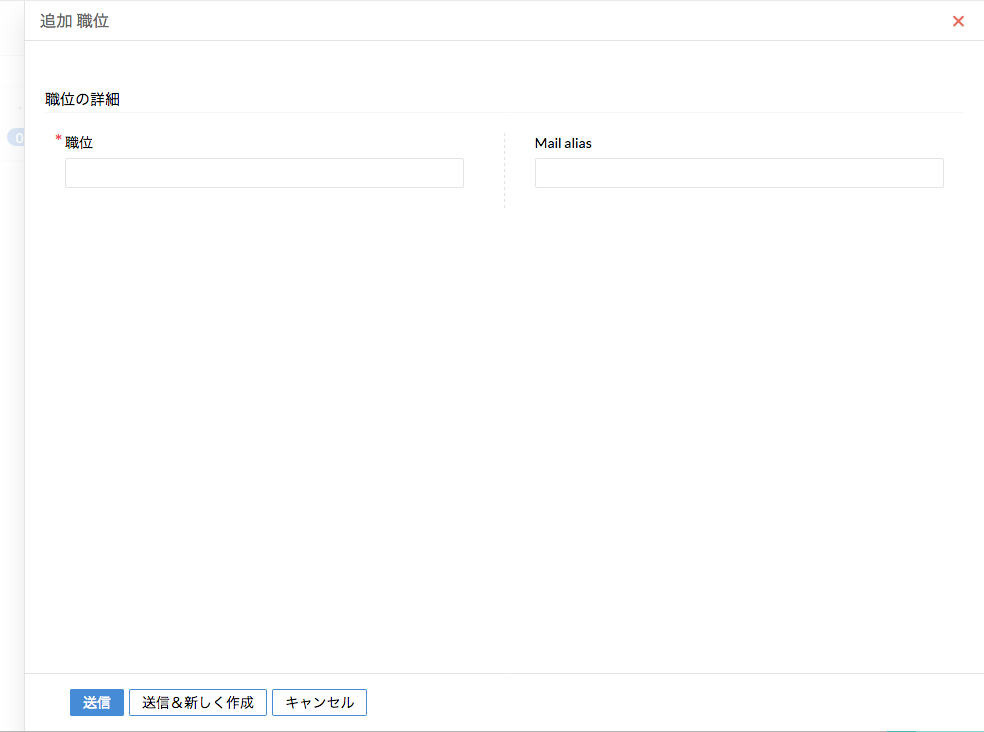Select the 職位の詳細 section heading
984x732 pixels.
click(82, 99)
